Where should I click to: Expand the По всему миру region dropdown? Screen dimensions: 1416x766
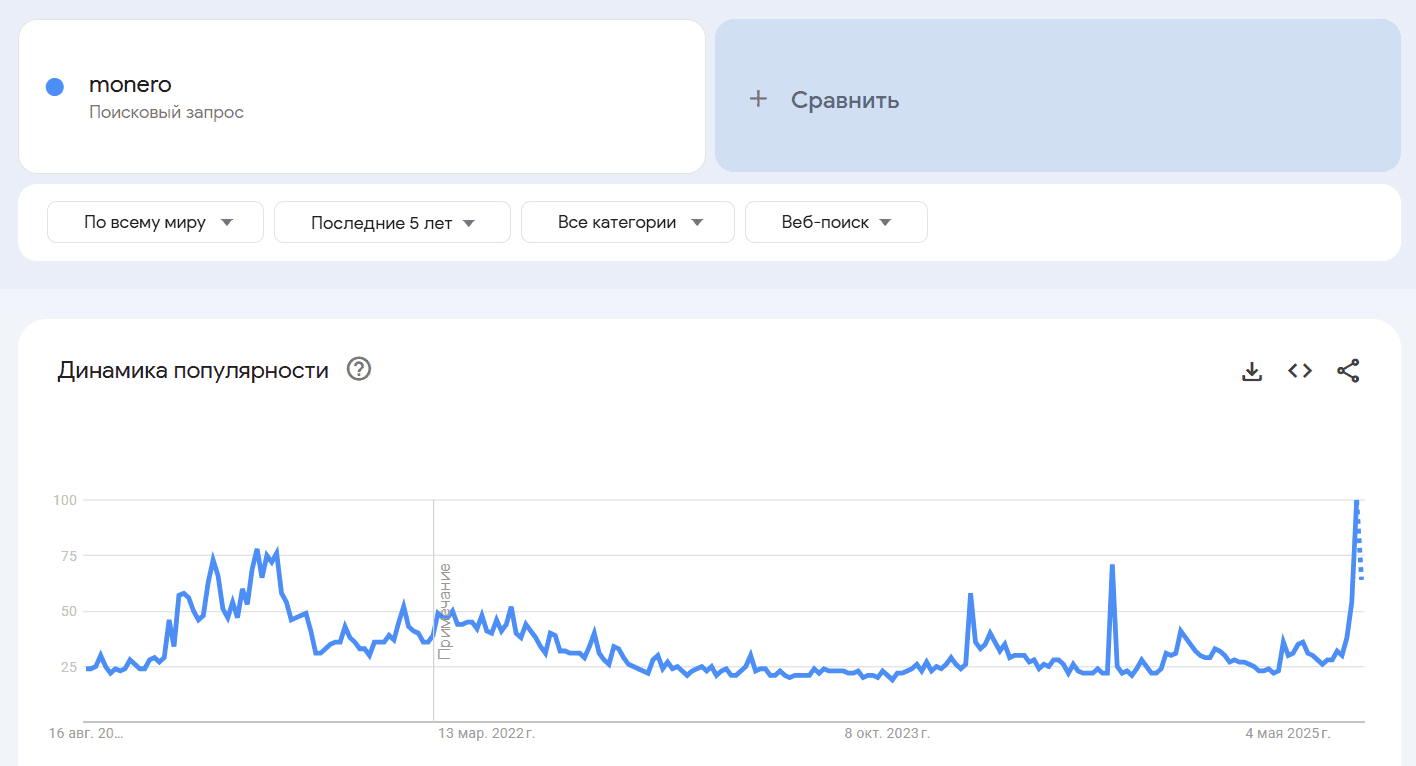[x=155, y=222]
